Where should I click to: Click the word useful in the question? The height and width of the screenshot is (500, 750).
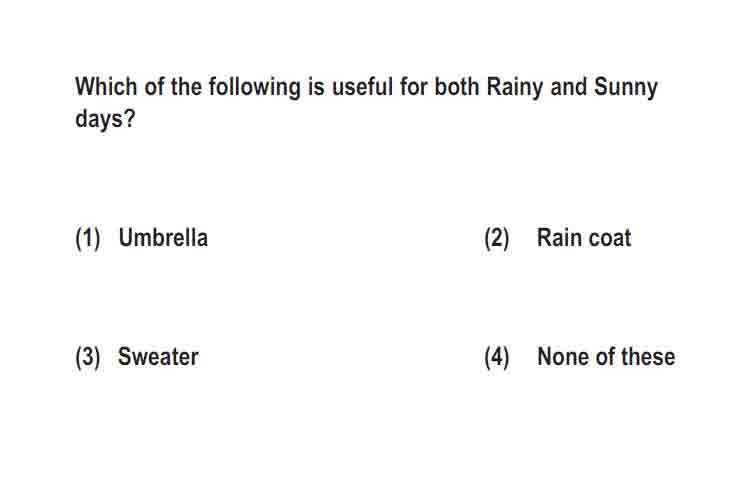coord(363,87)
